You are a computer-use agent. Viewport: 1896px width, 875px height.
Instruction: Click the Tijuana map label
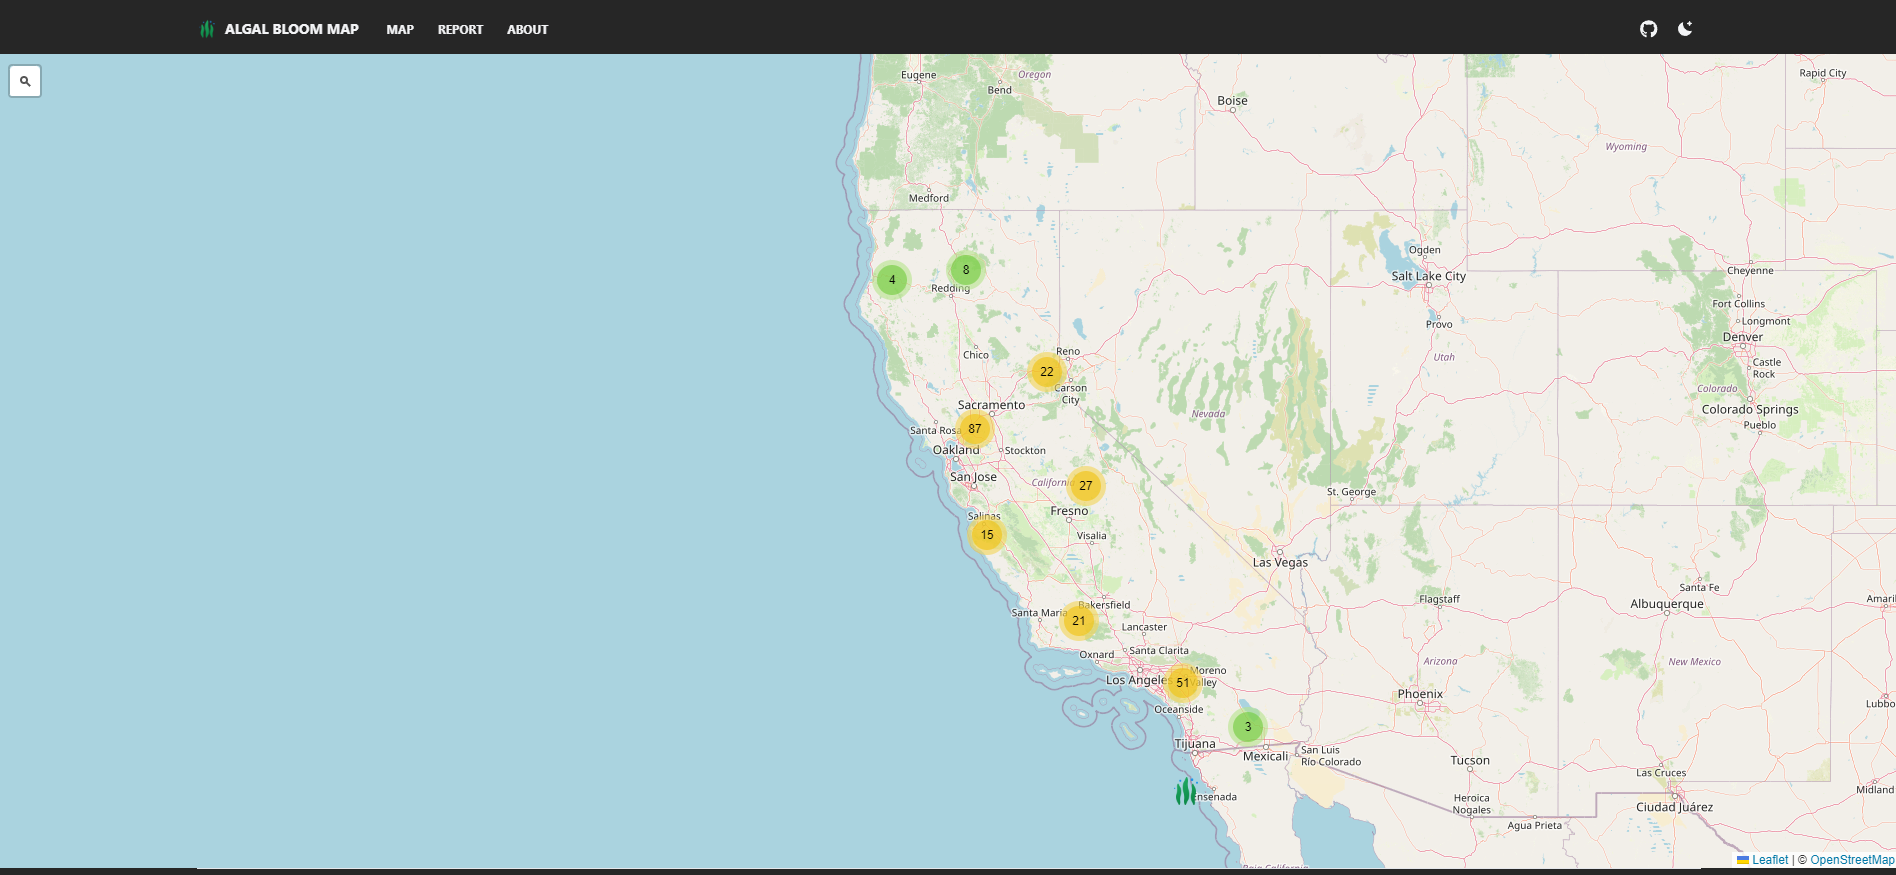(1195, 744)
